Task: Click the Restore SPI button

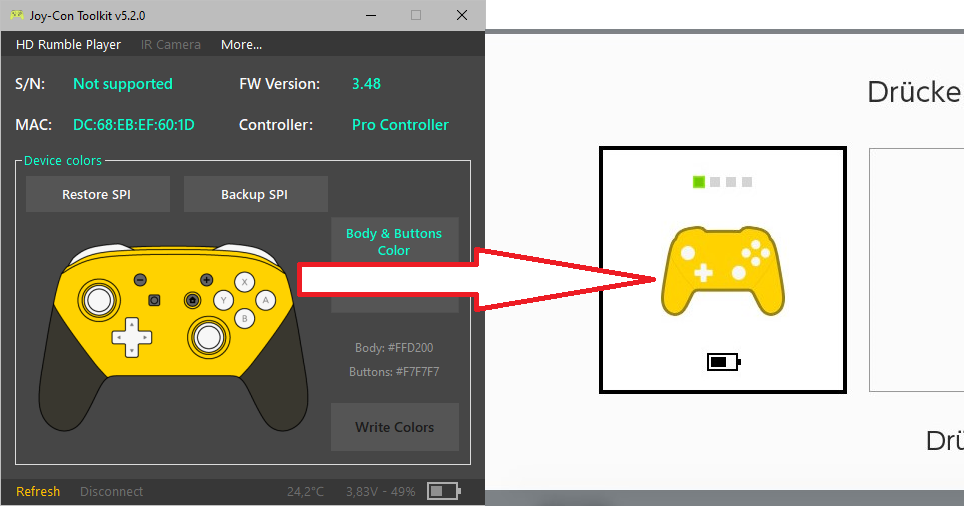Action: click(98, 194)
